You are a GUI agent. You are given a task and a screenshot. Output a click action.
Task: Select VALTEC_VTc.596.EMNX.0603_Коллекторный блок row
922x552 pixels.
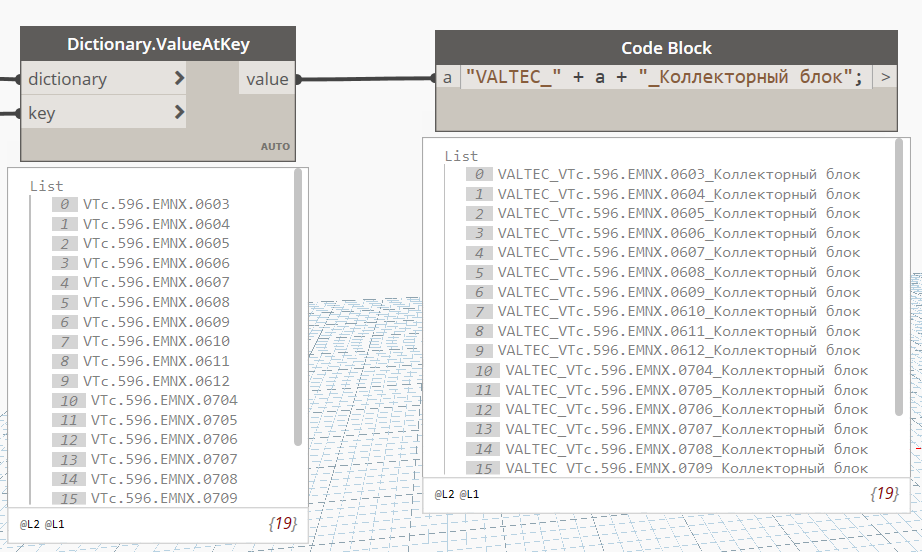coord(679,174)
